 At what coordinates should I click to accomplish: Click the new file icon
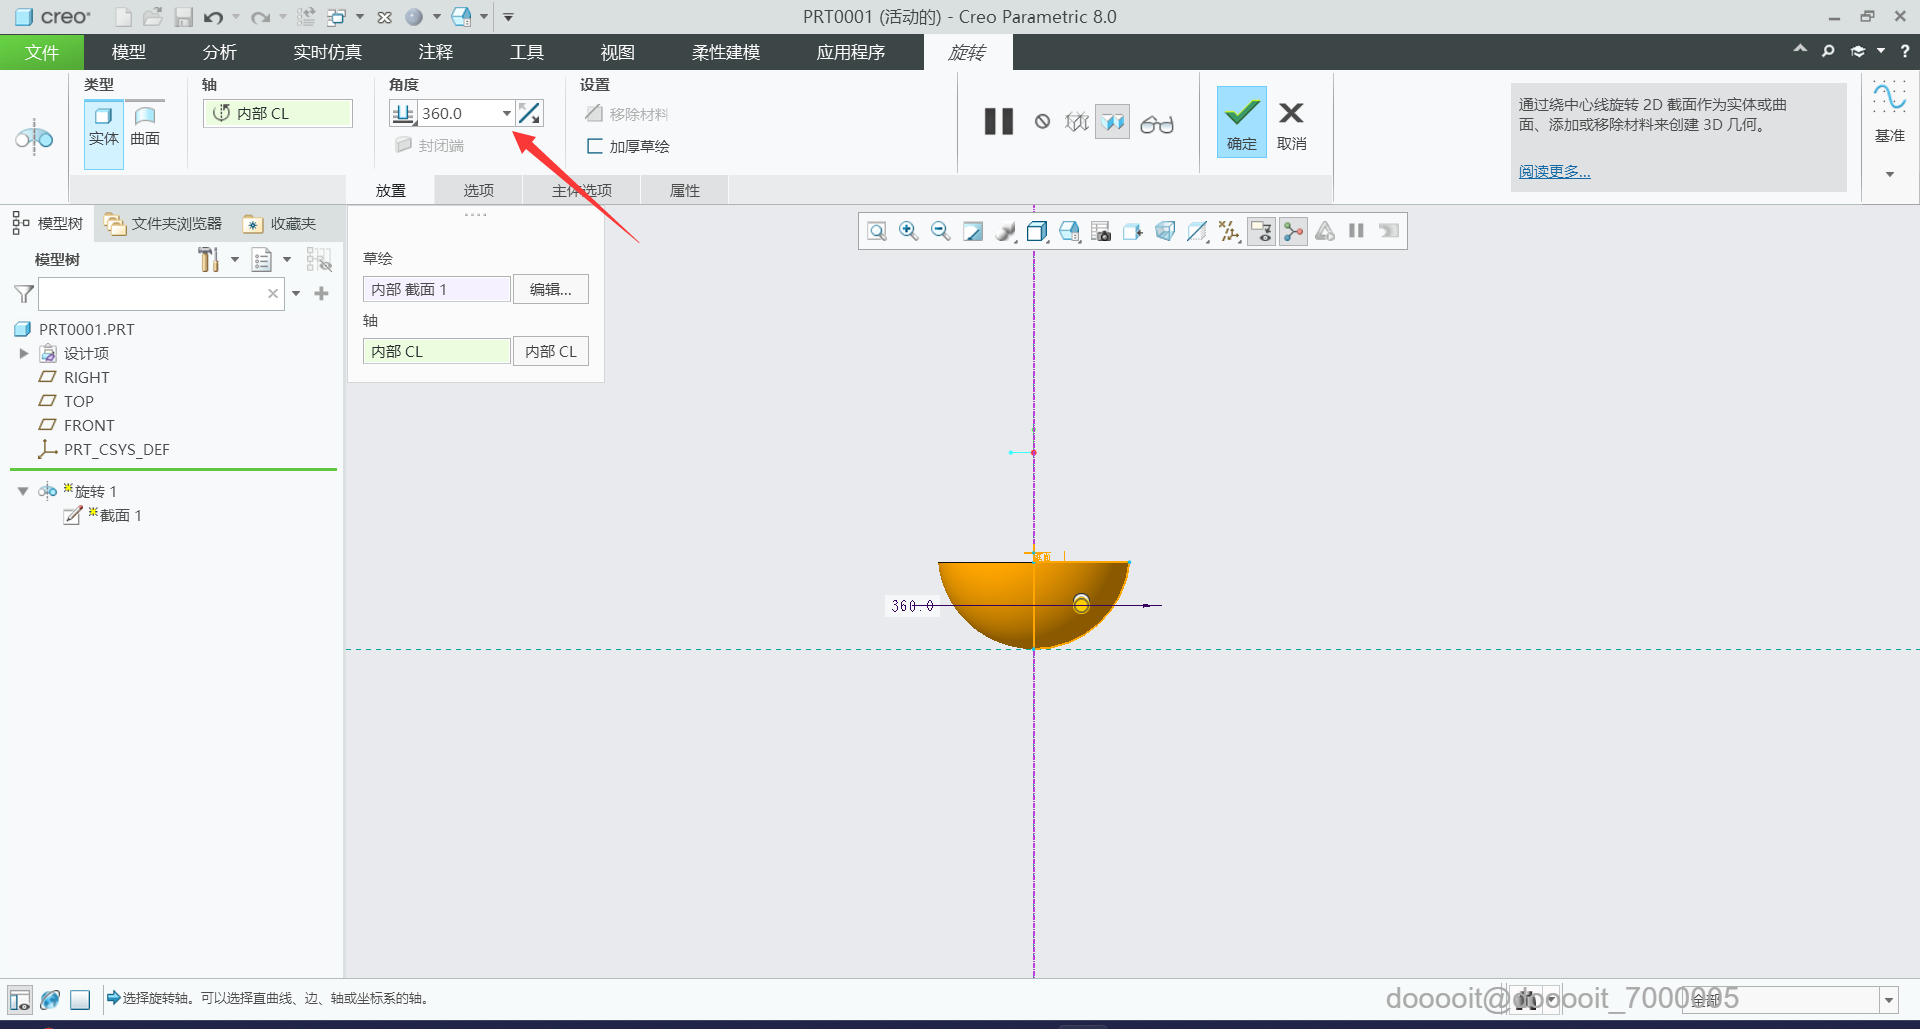(123, 17)
